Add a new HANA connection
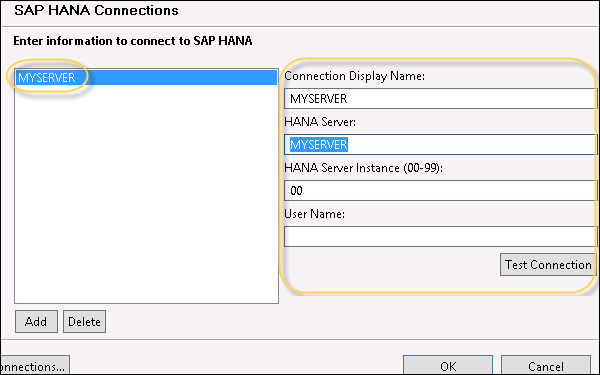This screenshot has width=600, height=375. pos(36,321)
